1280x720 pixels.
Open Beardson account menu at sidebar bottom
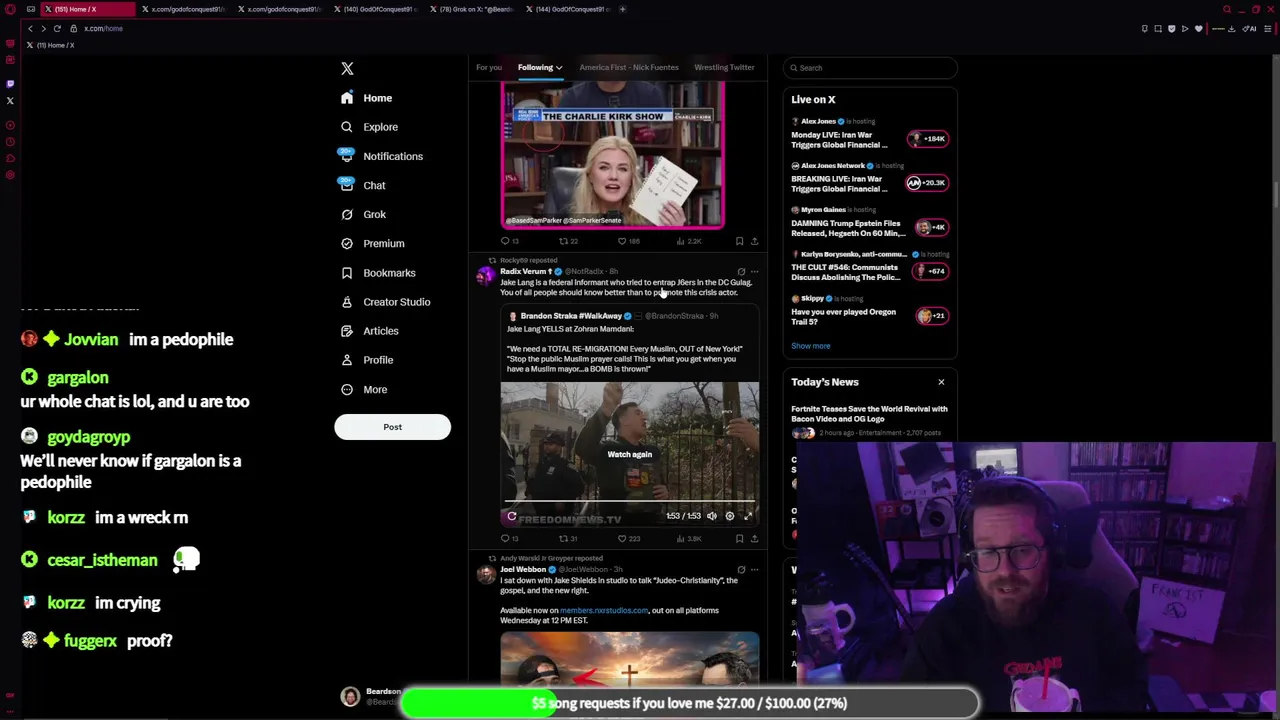[x=371, y=697]
